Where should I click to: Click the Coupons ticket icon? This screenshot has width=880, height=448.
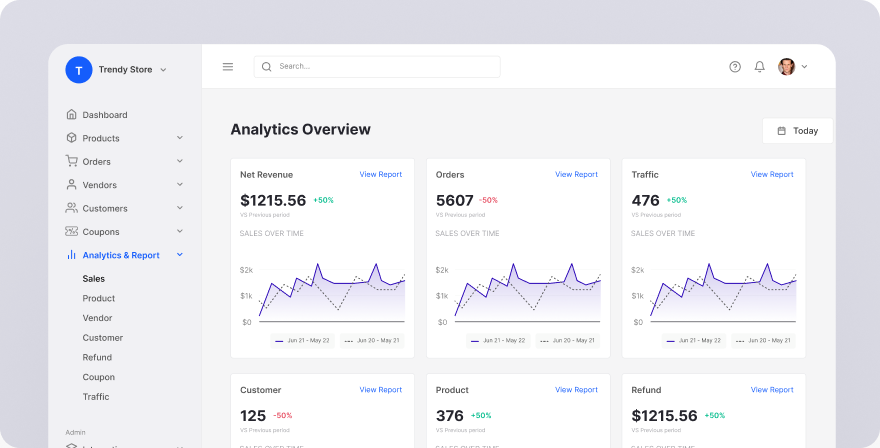tap(71, 231)
